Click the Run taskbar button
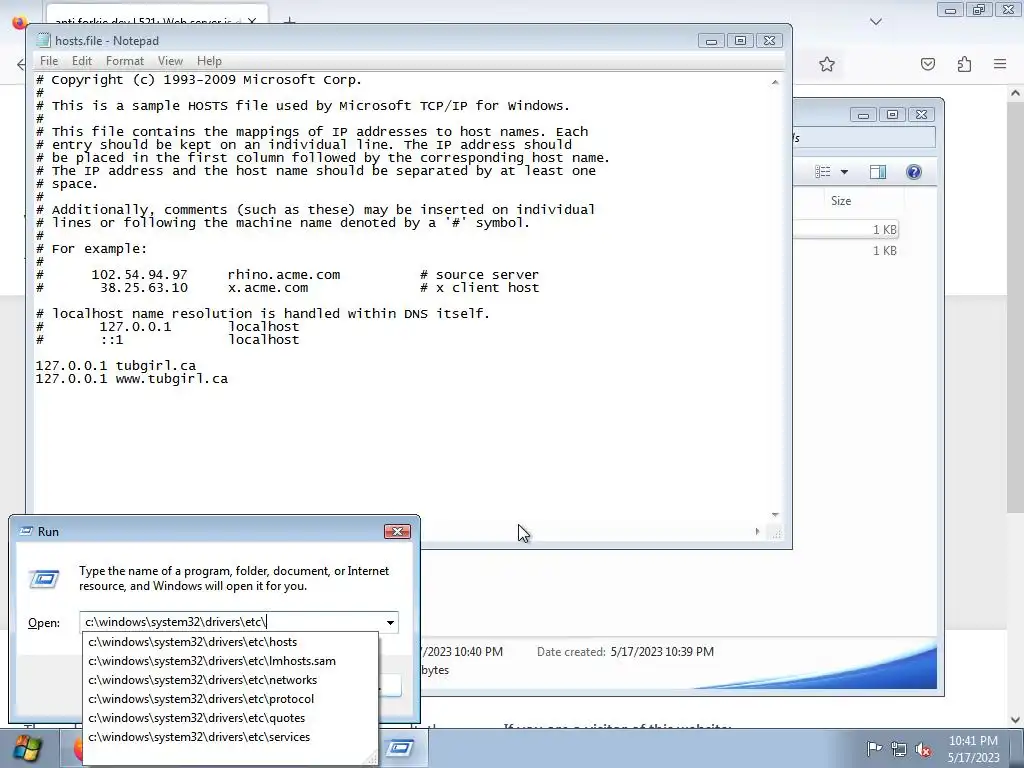The height and width of the screenshot is (768, 1024). tap(400, 748)
